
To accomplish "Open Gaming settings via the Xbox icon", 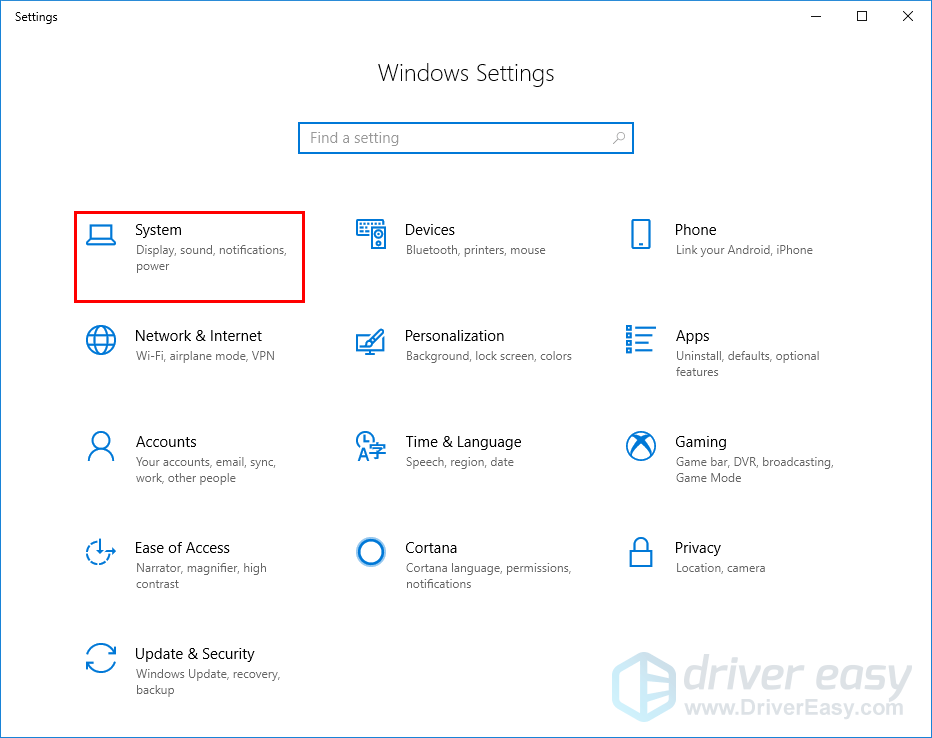I will [x=641, y=446].
